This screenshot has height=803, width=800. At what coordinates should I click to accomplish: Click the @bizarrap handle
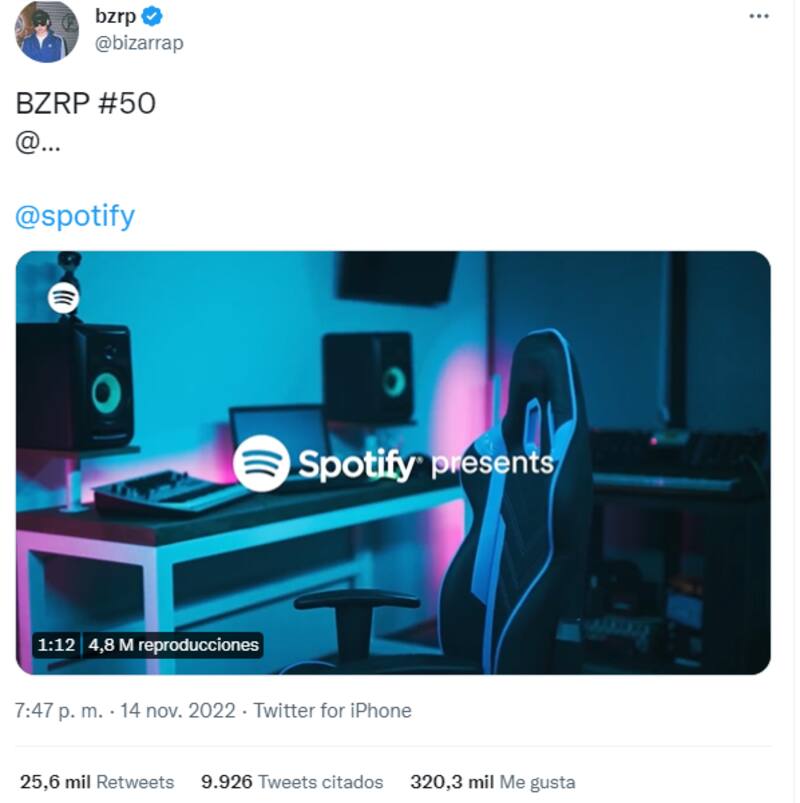tap(138, 43)
